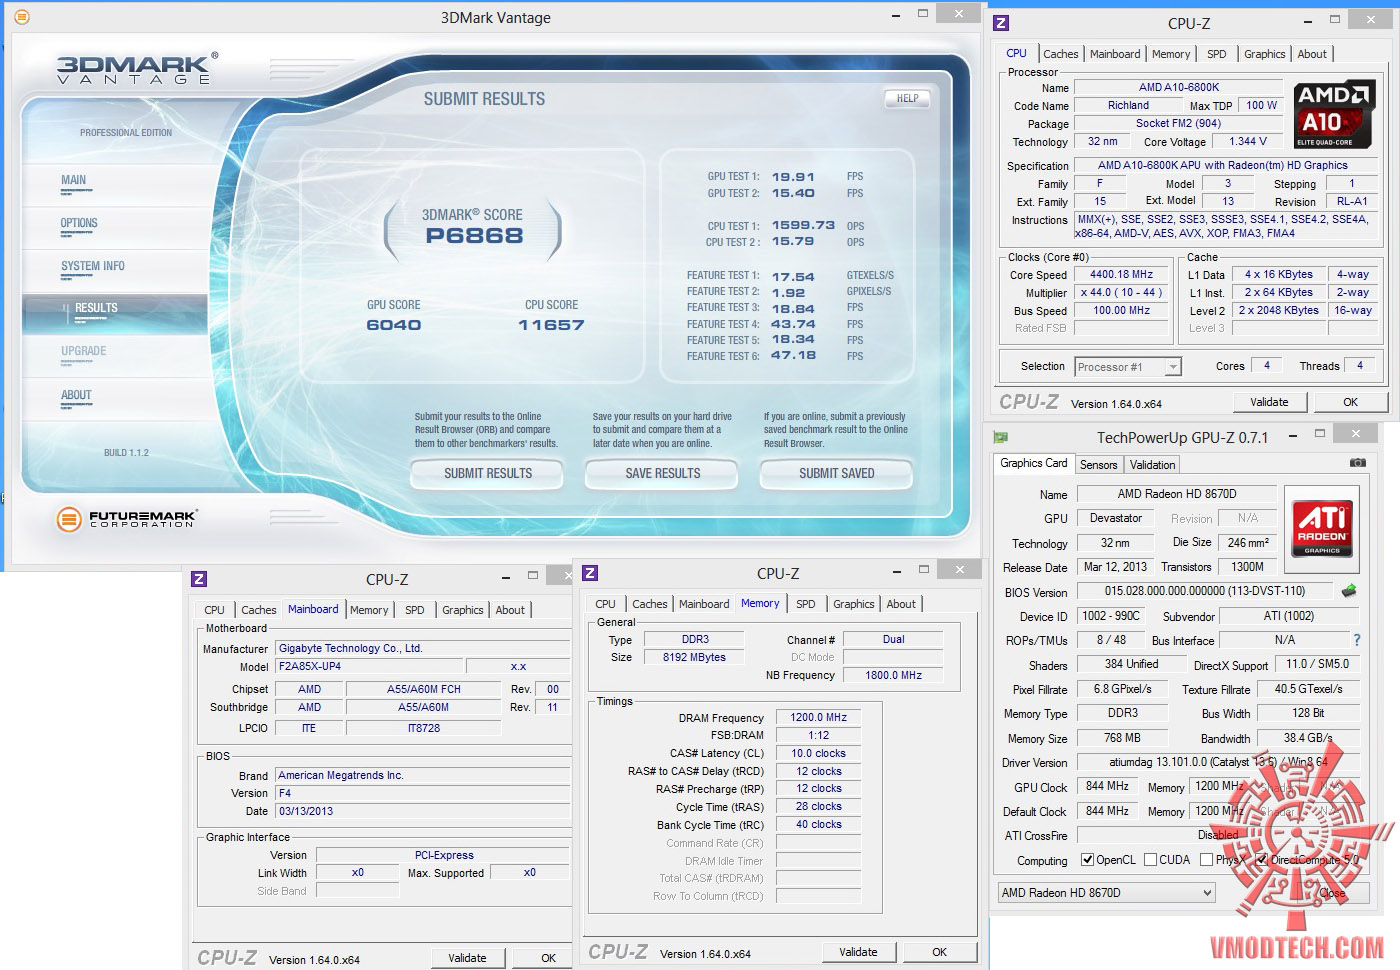The image size is (1400, 970).
Task: Click the GPU-Z title bar app icon
Action: pyautogui.click(x=1000, y=437)
